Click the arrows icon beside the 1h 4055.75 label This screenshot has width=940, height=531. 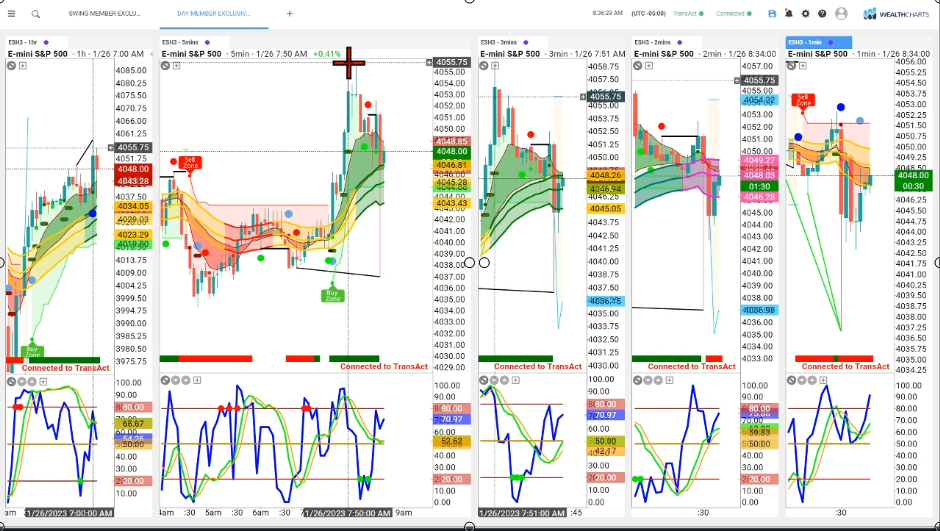tap(110, 147)
